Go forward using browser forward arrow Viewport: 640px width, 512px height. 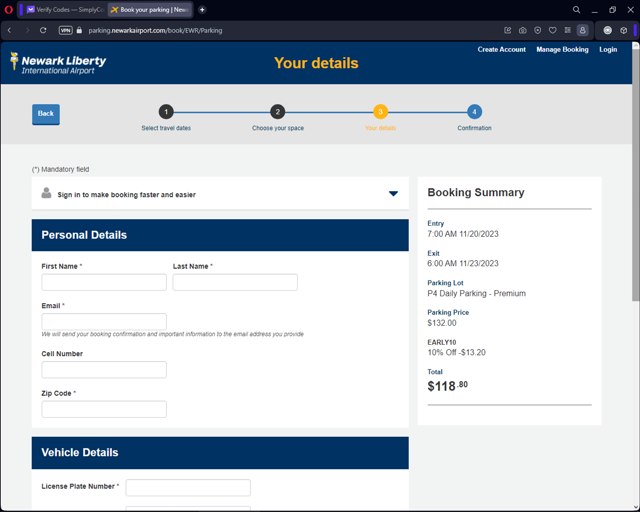tap(27, 30)
